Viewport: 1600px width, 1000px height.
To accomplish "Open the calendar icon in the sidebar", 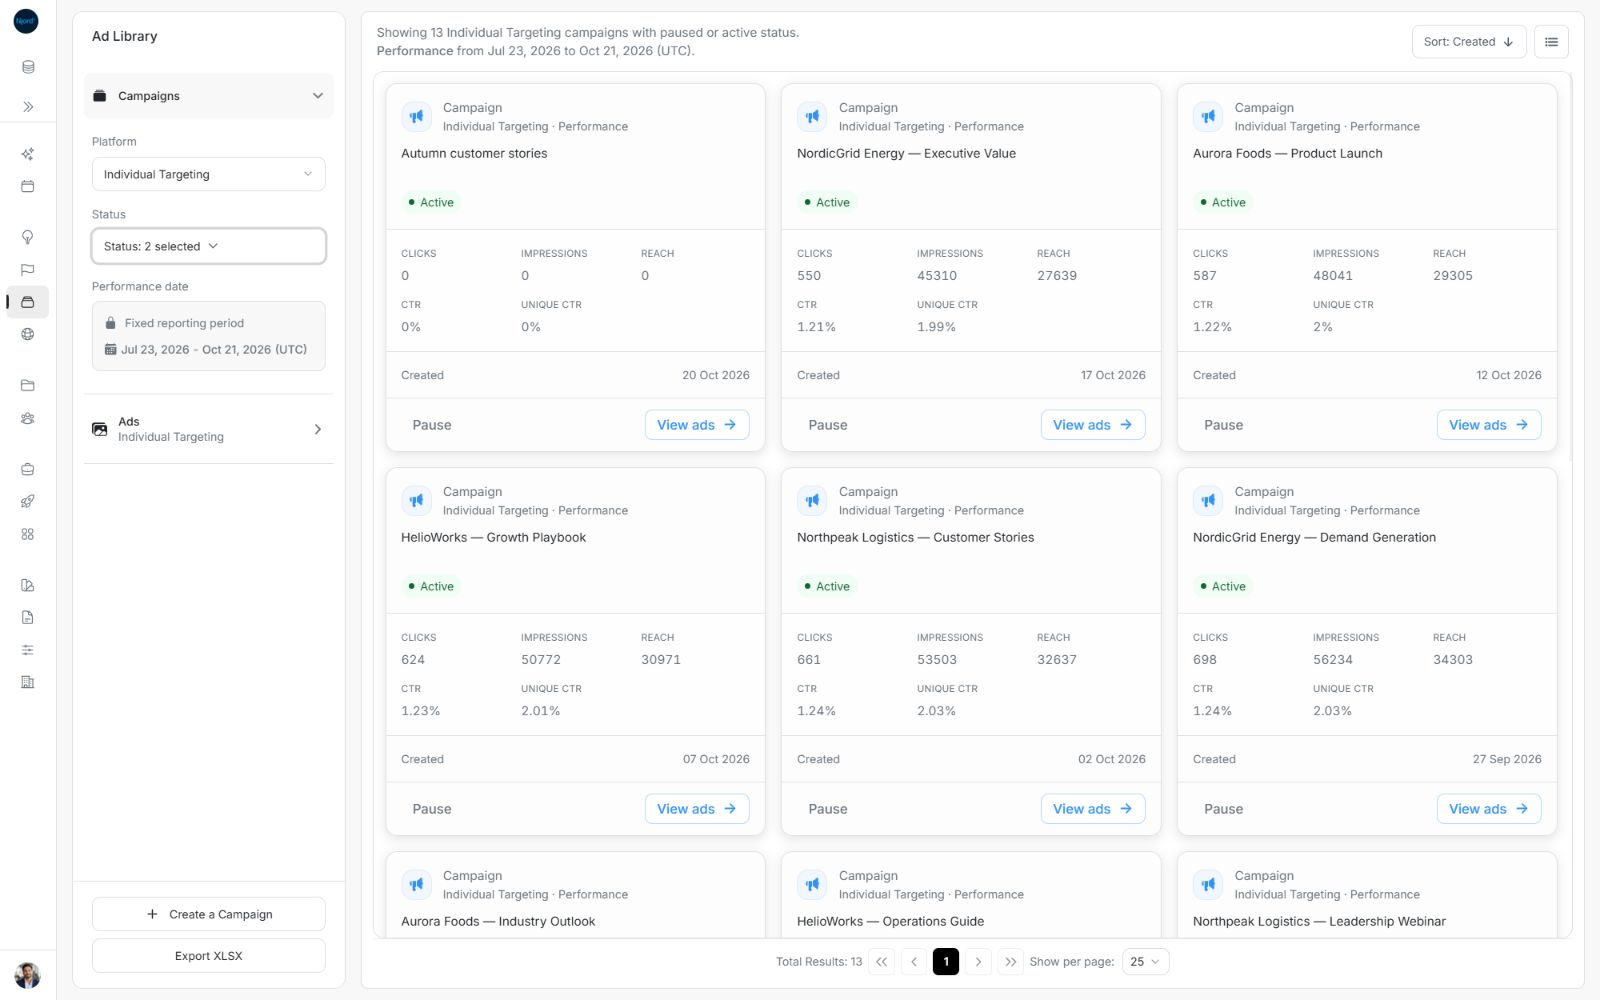I will [x=28, y=186].
